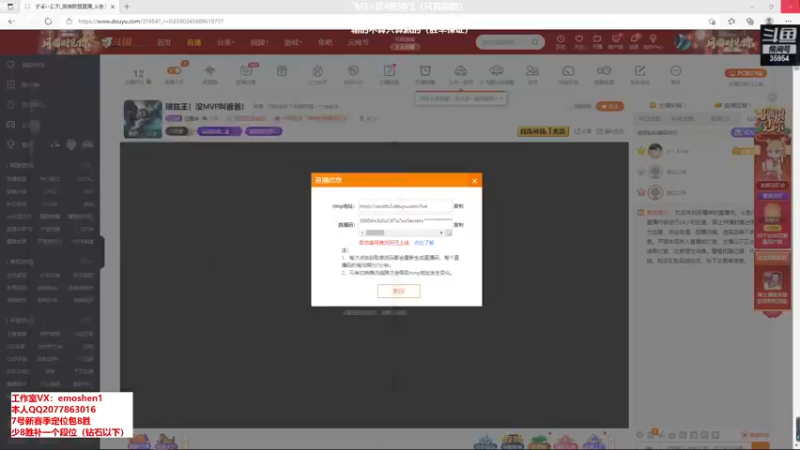This screenshot has height=450, width=800.
Task: Open the map pin icon in header
Action: 653,39
